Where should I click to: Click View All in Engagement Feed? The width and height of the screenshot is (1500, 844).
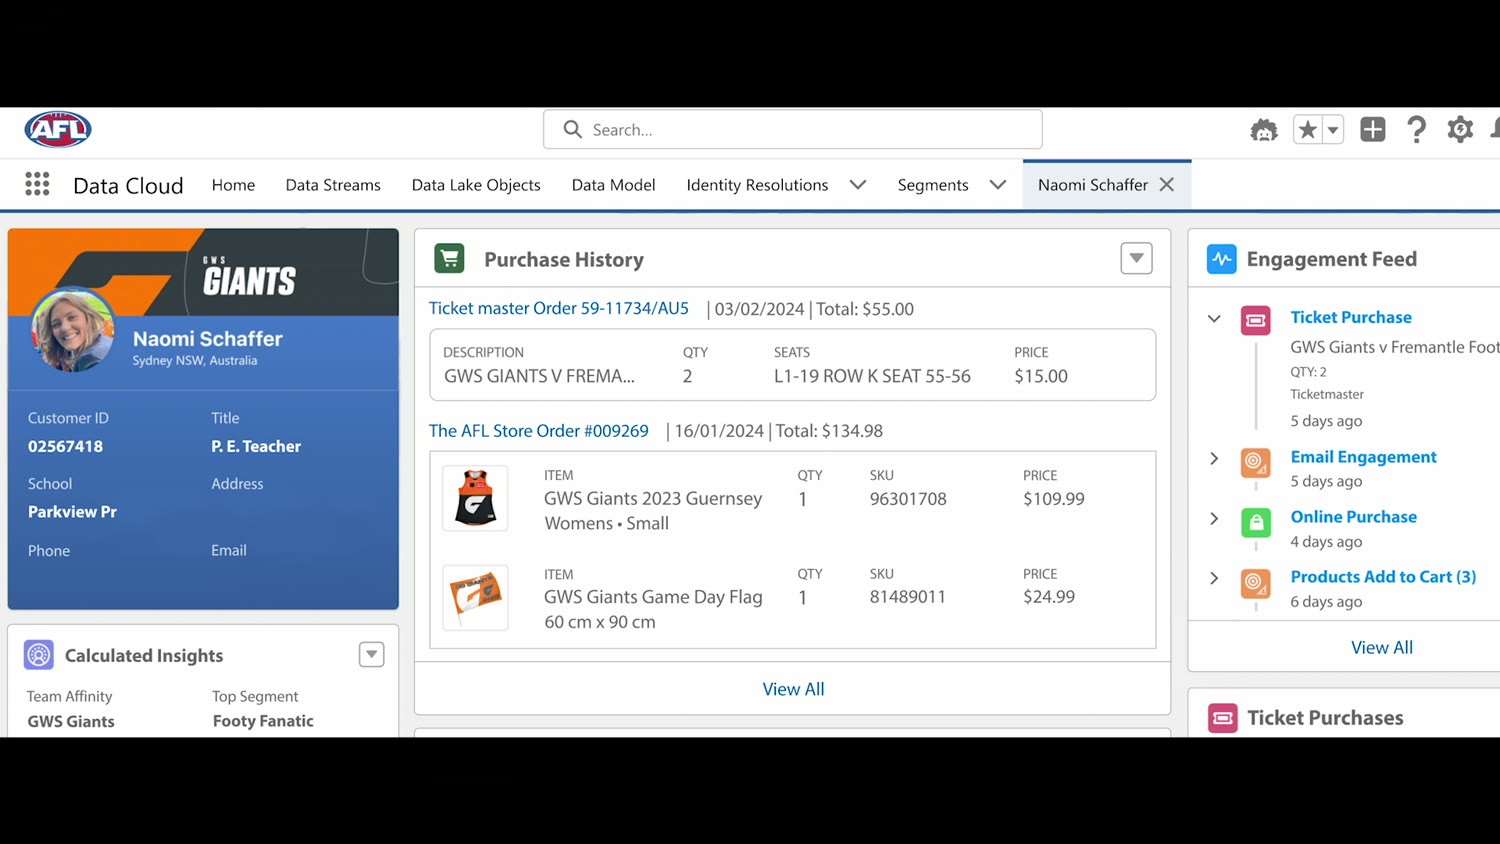tap(1382, 647)
